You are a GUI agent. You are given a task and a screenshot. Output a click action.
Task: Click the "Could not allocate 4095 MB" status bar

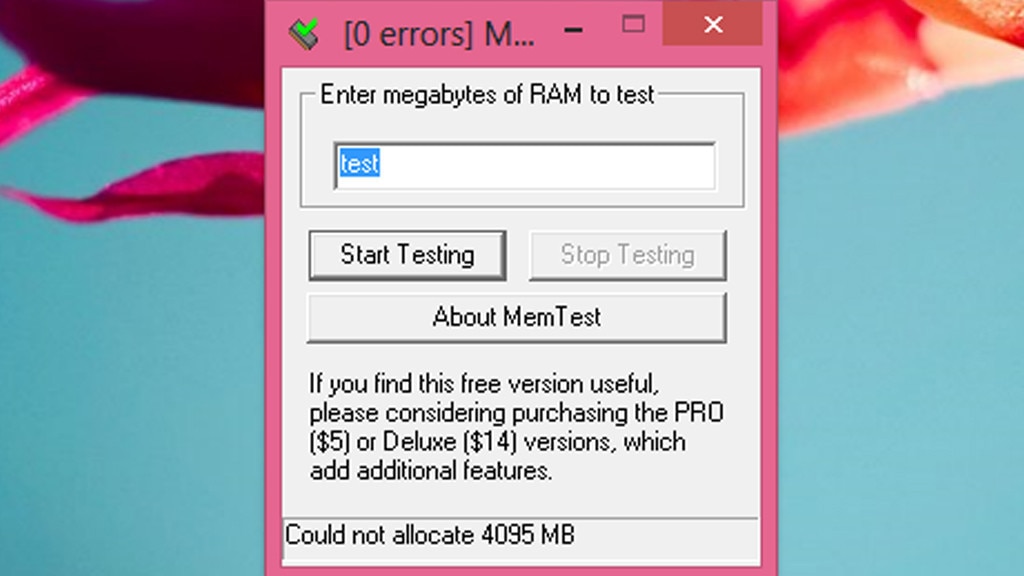430,537
